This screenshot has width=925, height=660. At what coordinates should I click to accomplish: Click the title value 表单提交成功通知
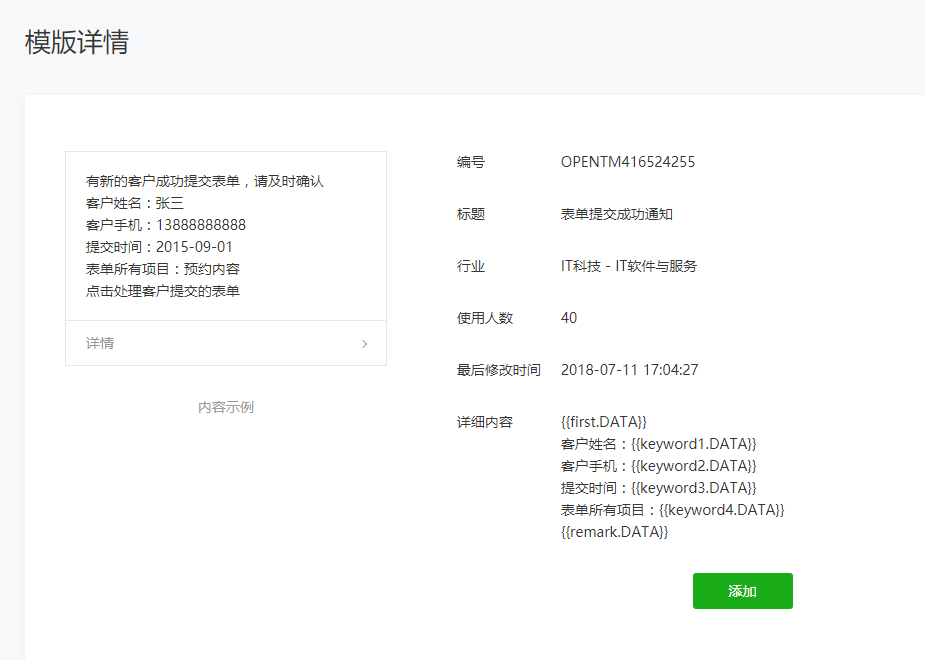(x=616, y=214)
